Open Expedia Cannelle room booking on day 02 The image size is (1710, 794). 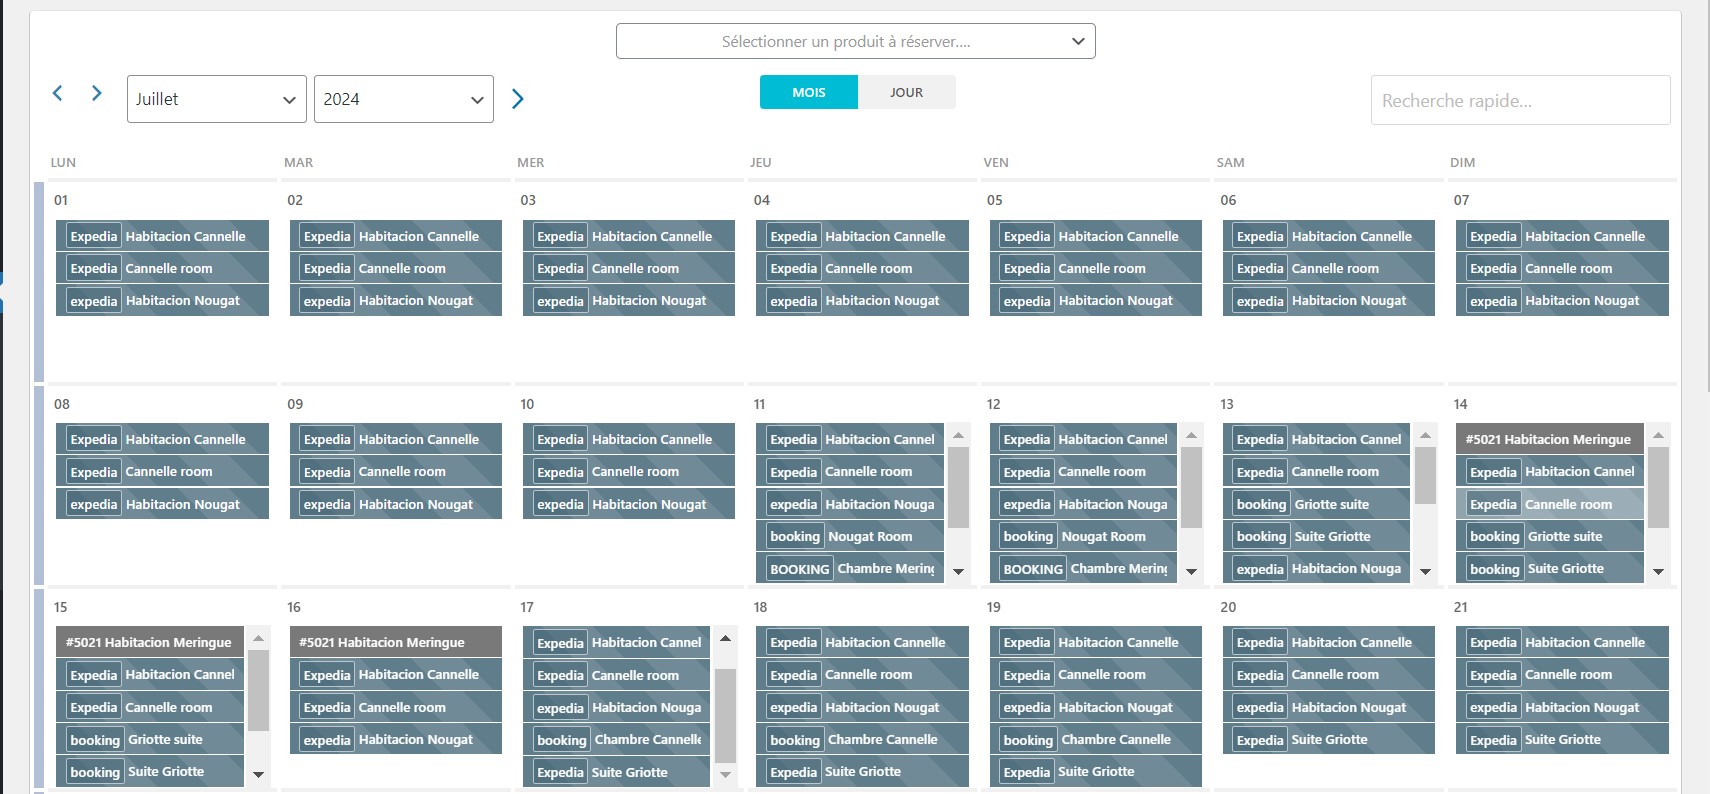click(x=396, y=268)
